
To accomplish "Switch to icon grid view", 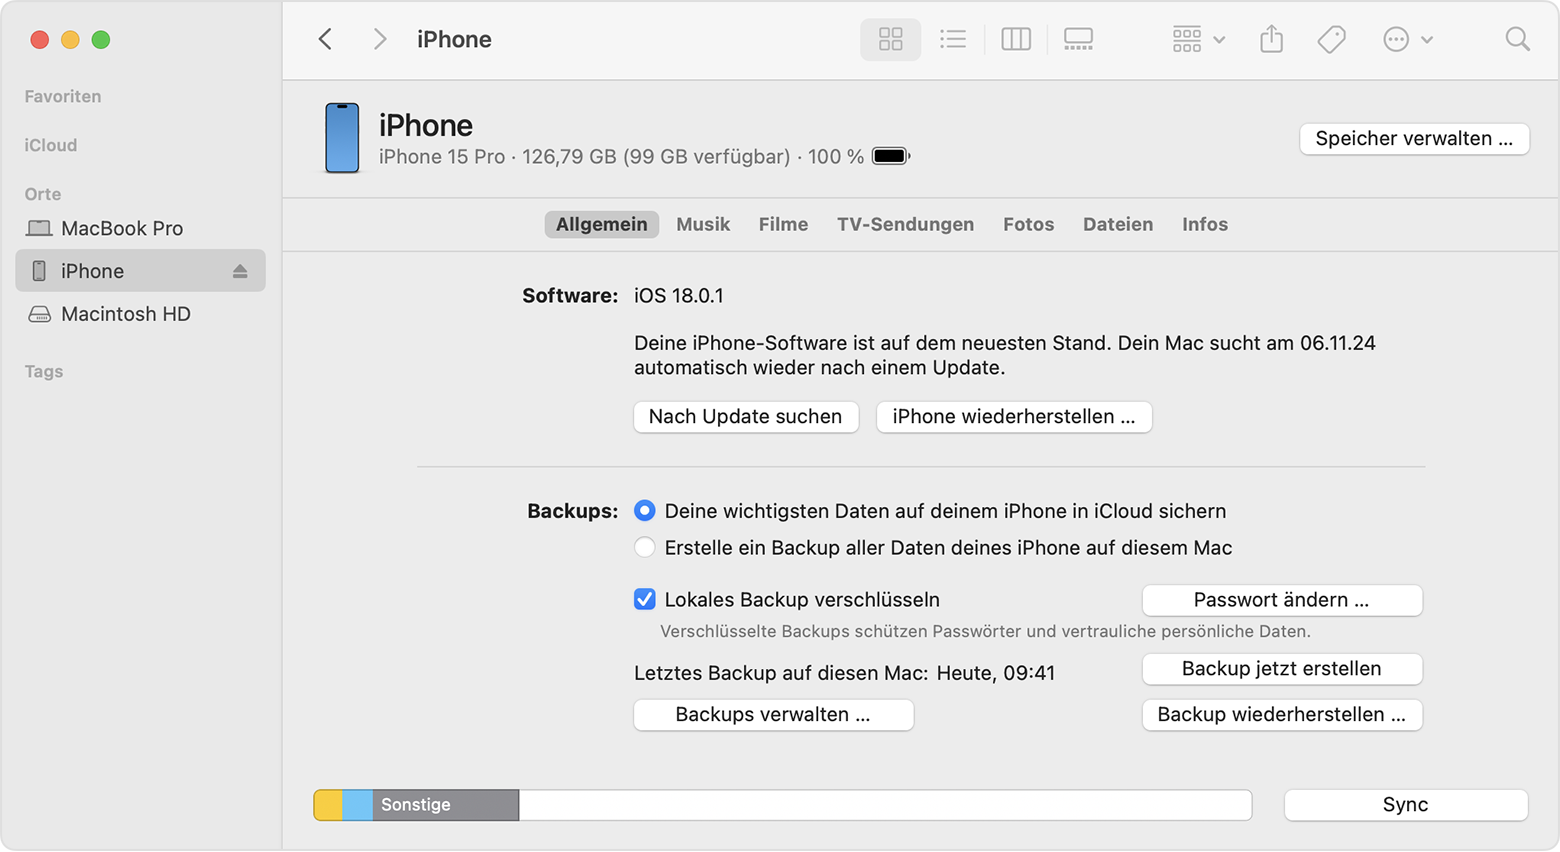I will [x=890, y=39].
